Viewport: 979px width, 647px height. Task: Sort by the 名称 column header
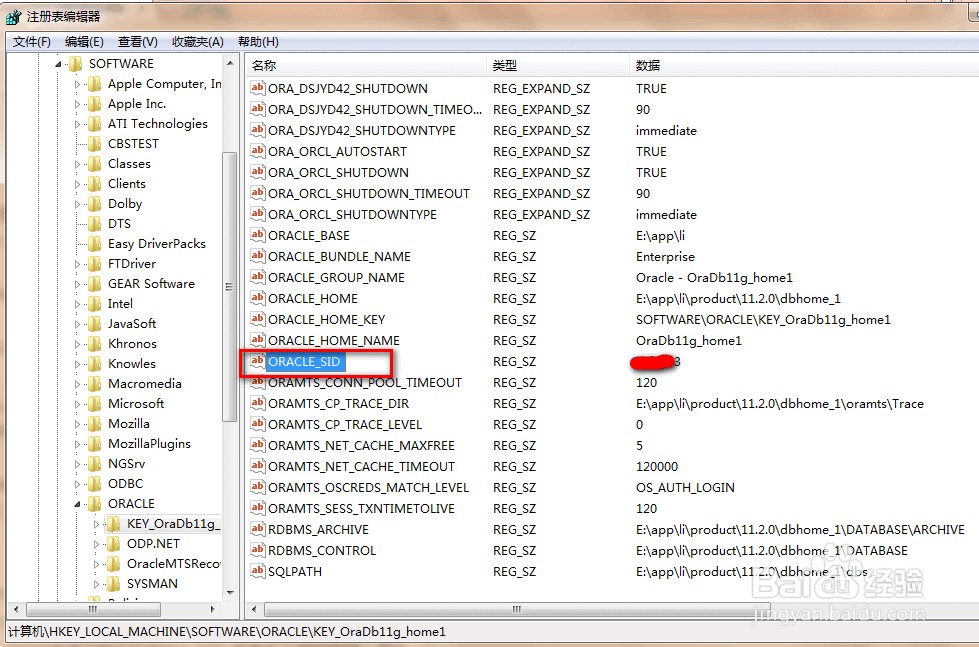click(x=366, y=66)
